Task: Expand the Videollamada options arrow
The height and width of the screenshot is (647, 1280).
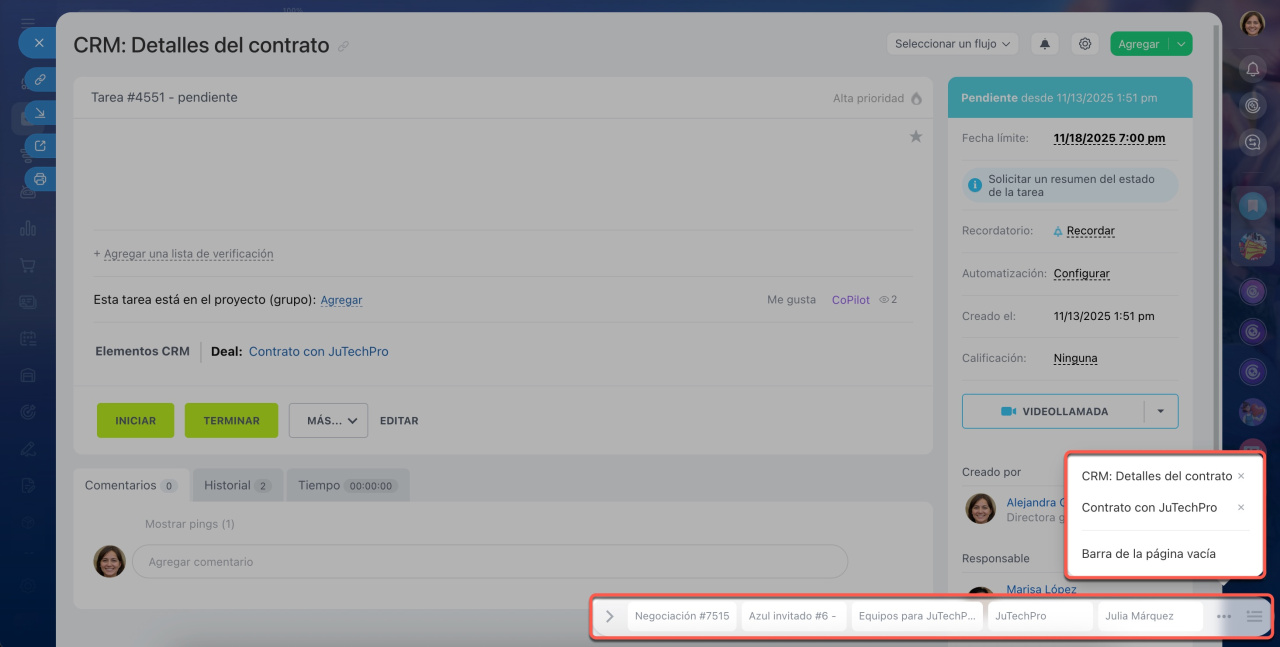Action: click(1160, 411)
